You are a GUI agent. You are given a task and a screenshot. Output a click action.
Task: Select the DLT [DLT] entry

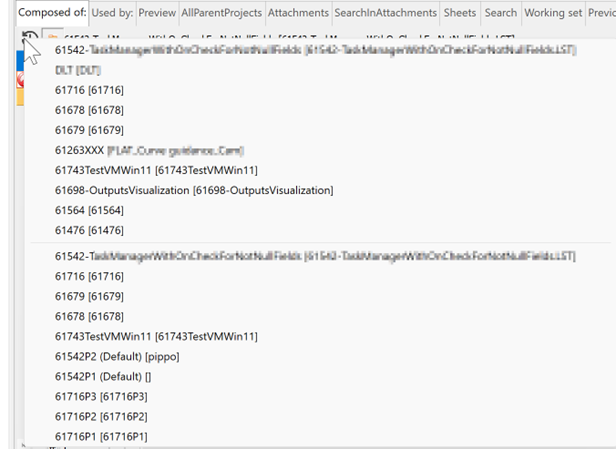[78, 70]
